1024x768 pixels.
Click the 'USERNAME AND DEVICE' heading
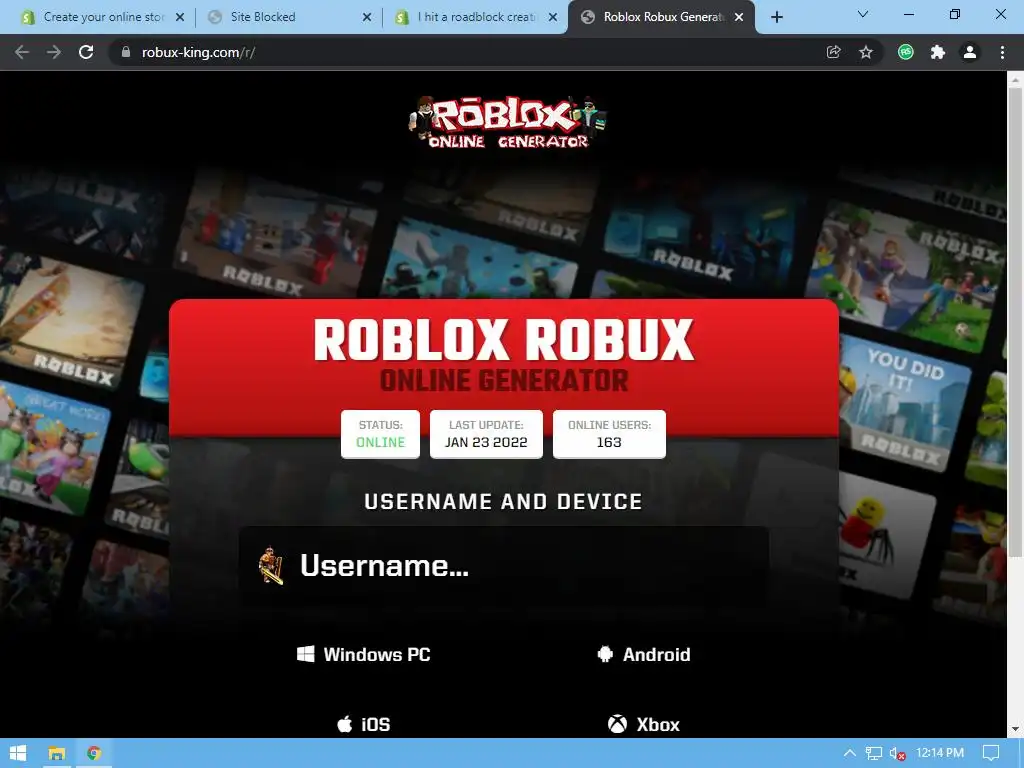tap(504, 502)
